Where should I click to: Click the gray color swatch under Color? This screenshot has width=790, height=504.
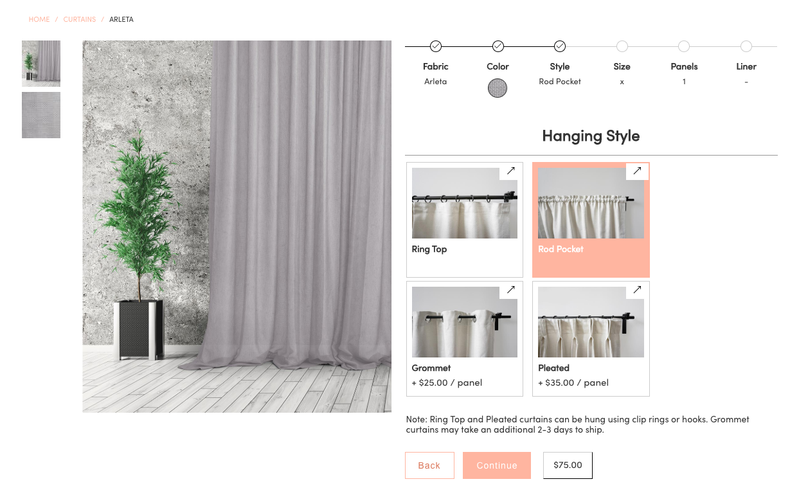pyautogui.click(x=497, y=88)
